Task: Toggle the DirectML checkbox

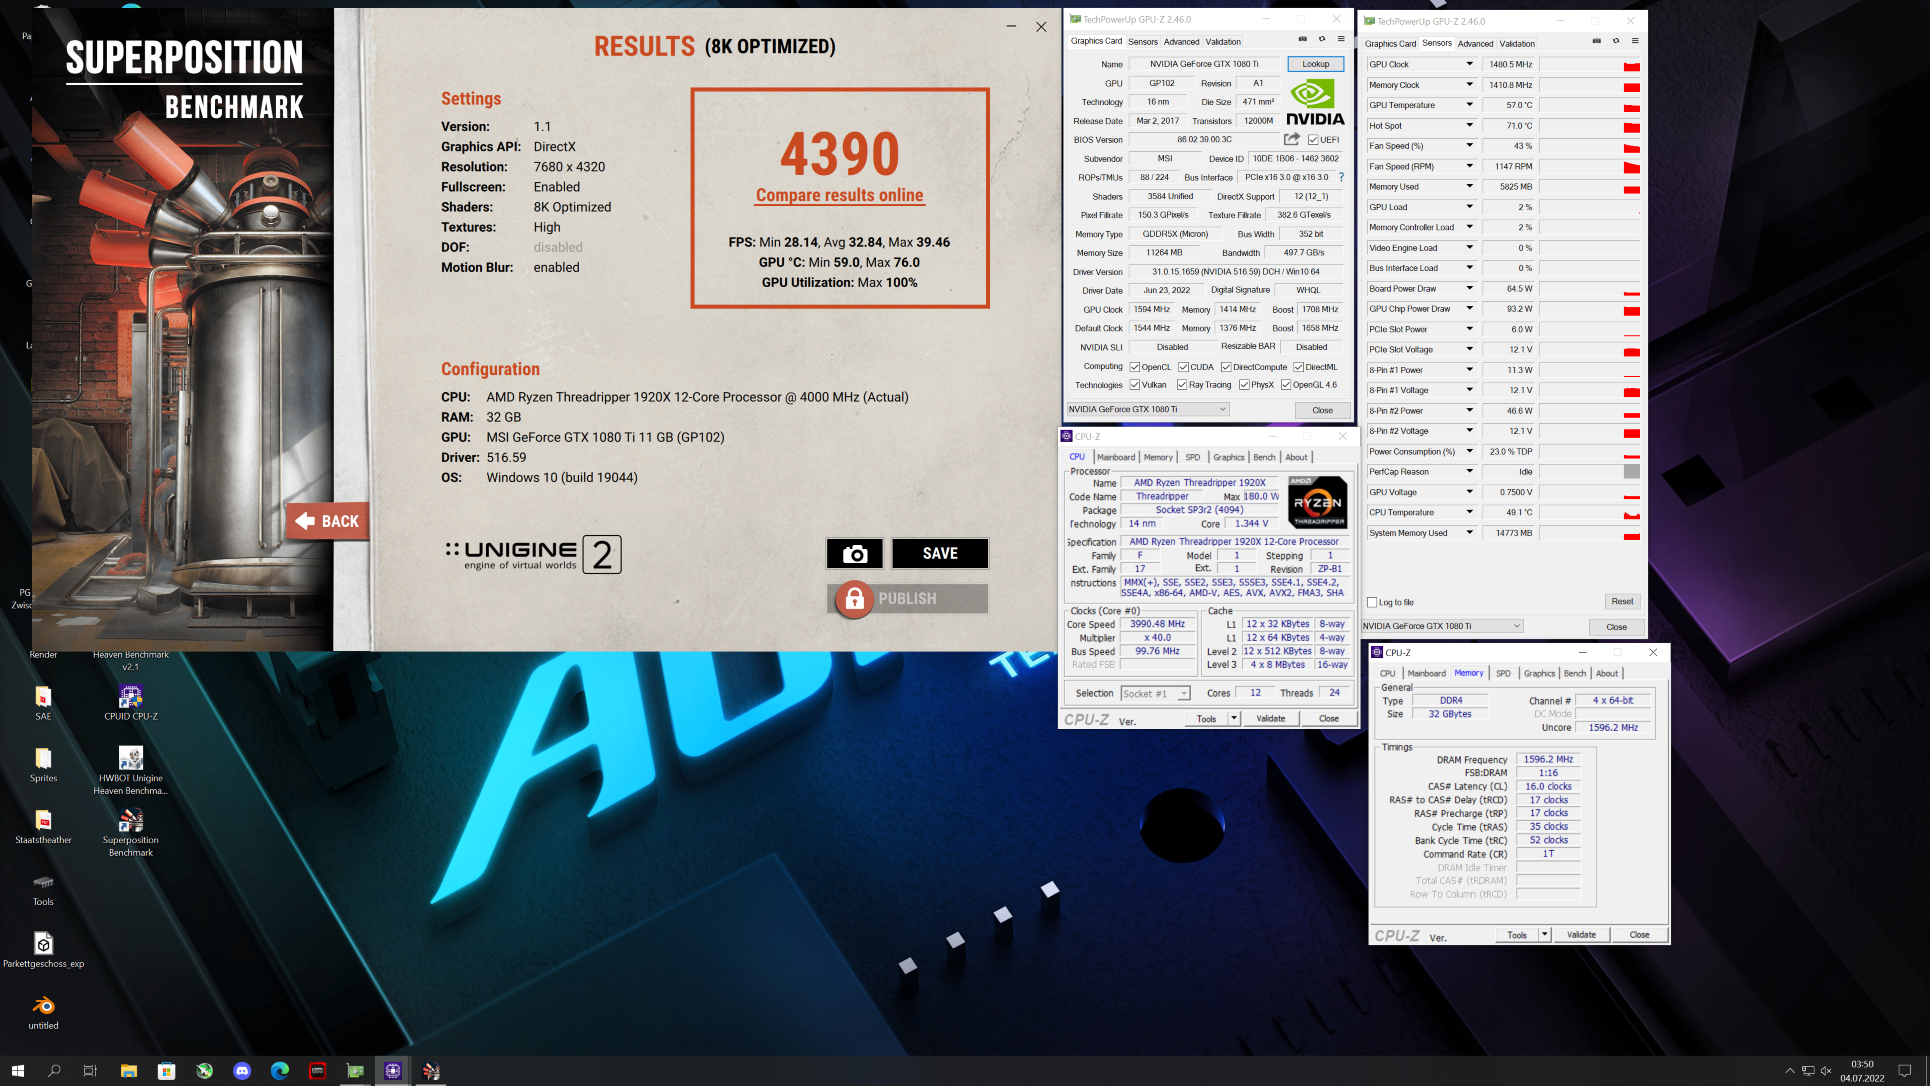Action: [x=1298, y=367]
